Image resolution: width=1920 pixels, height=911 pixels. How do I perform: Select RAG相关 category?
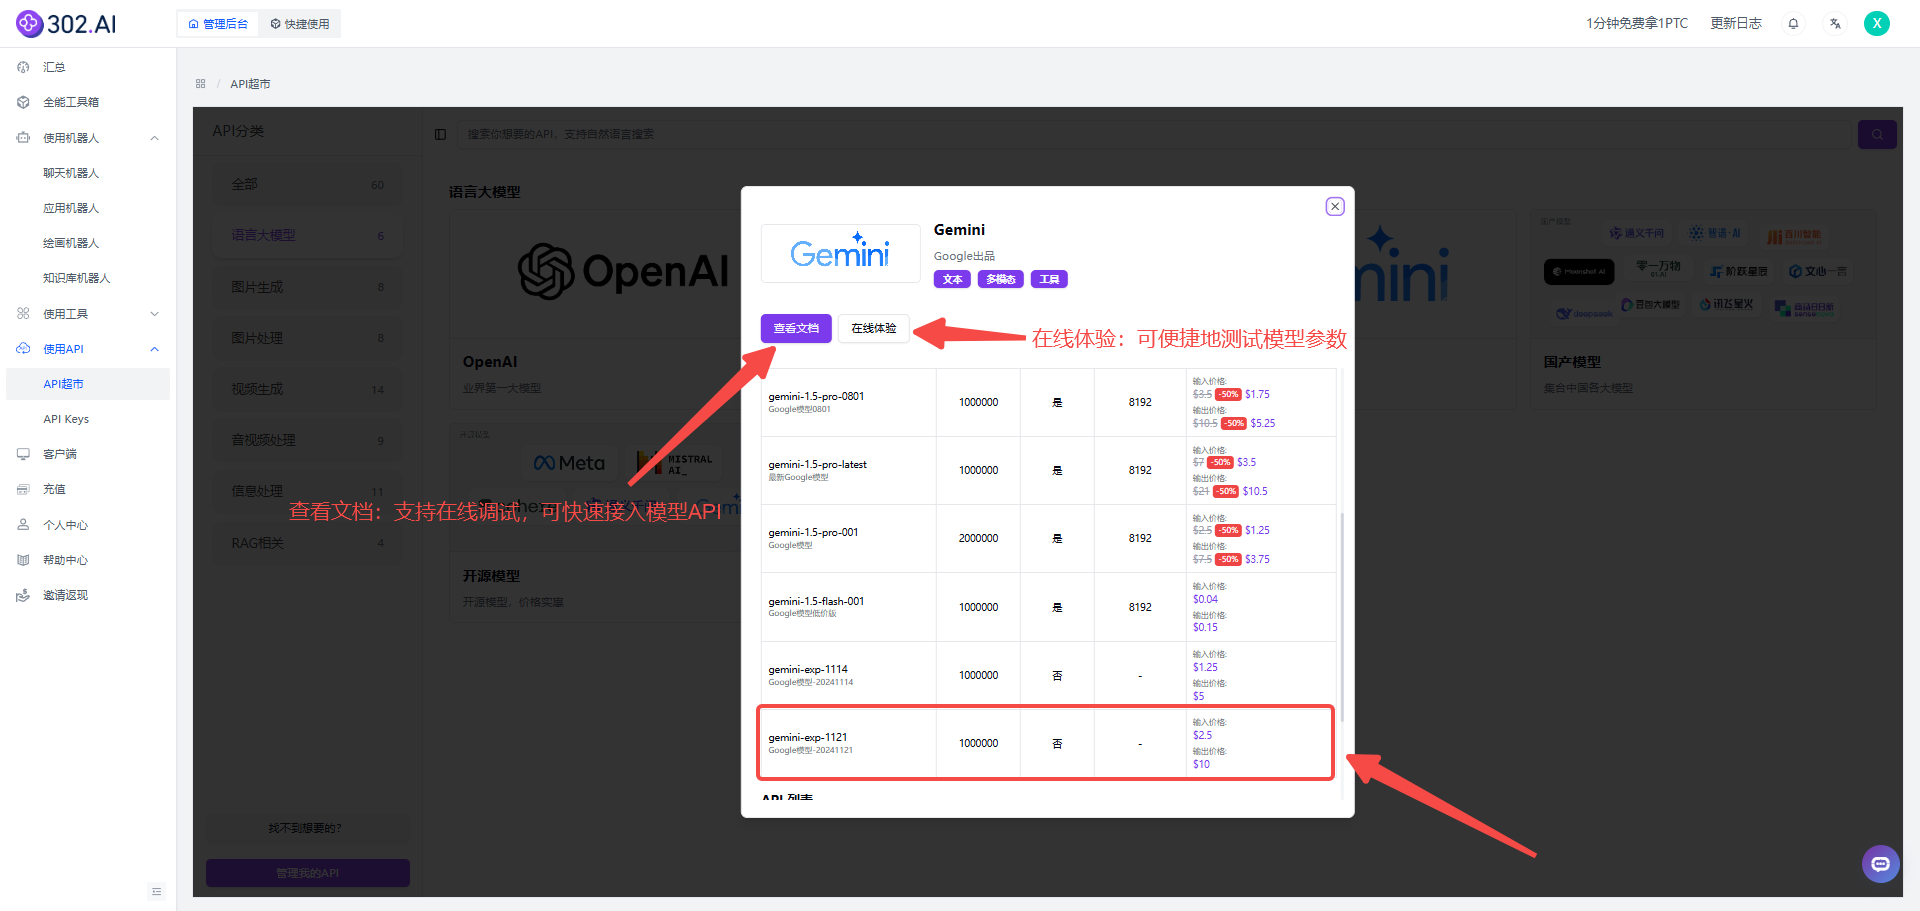coord(307,543)
